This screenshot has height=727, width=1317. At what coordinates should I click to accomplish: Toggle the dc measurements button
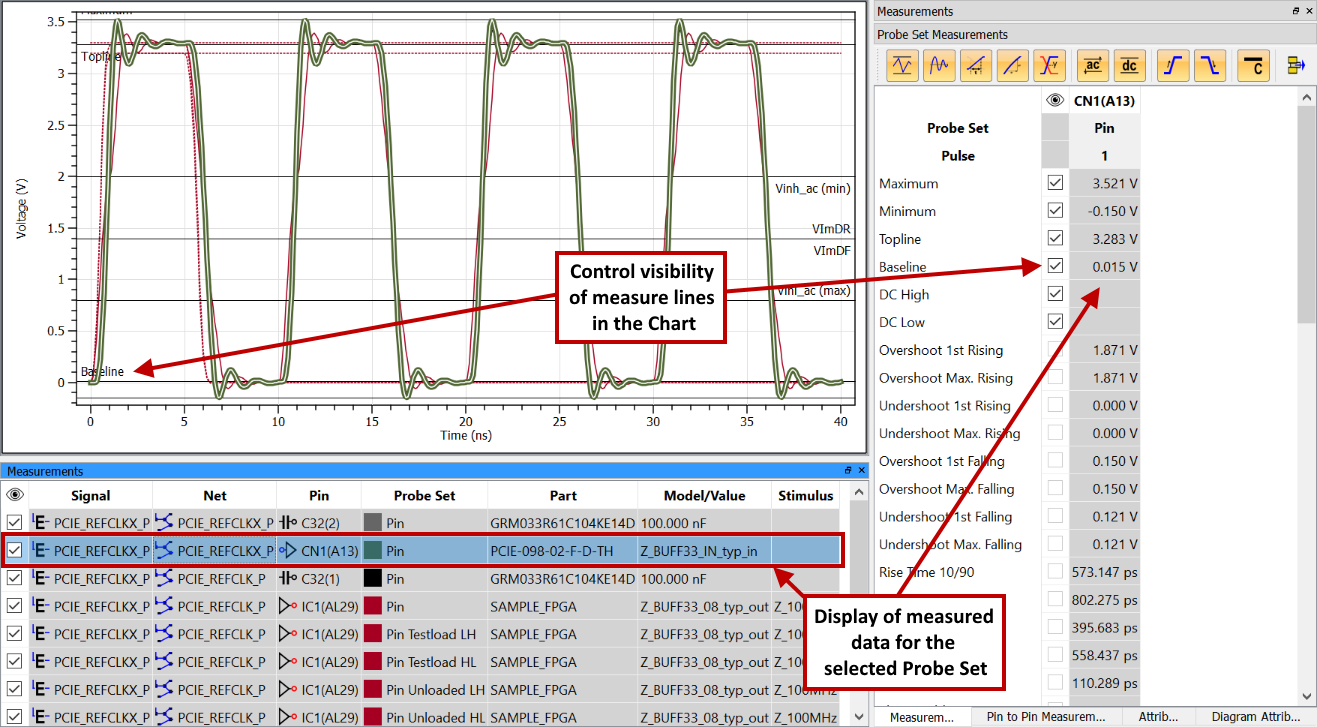coord(1130,66)
